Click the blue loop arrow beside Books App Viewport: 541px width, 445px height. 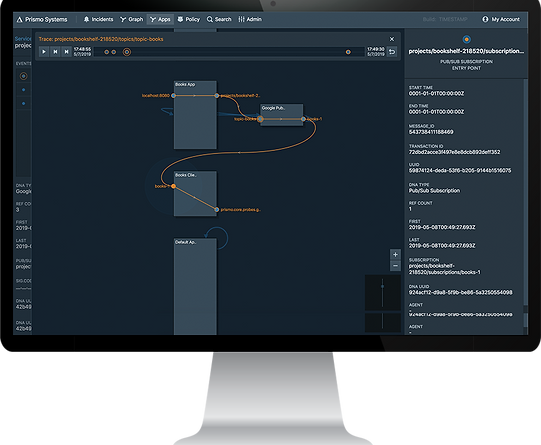167,111
